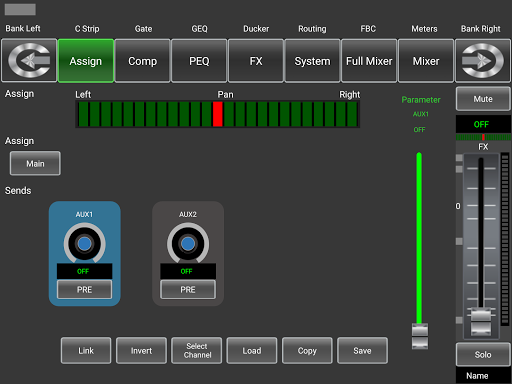Click the red pan center segment
This screenshot has width=512, height=384.
pos(218,114)
